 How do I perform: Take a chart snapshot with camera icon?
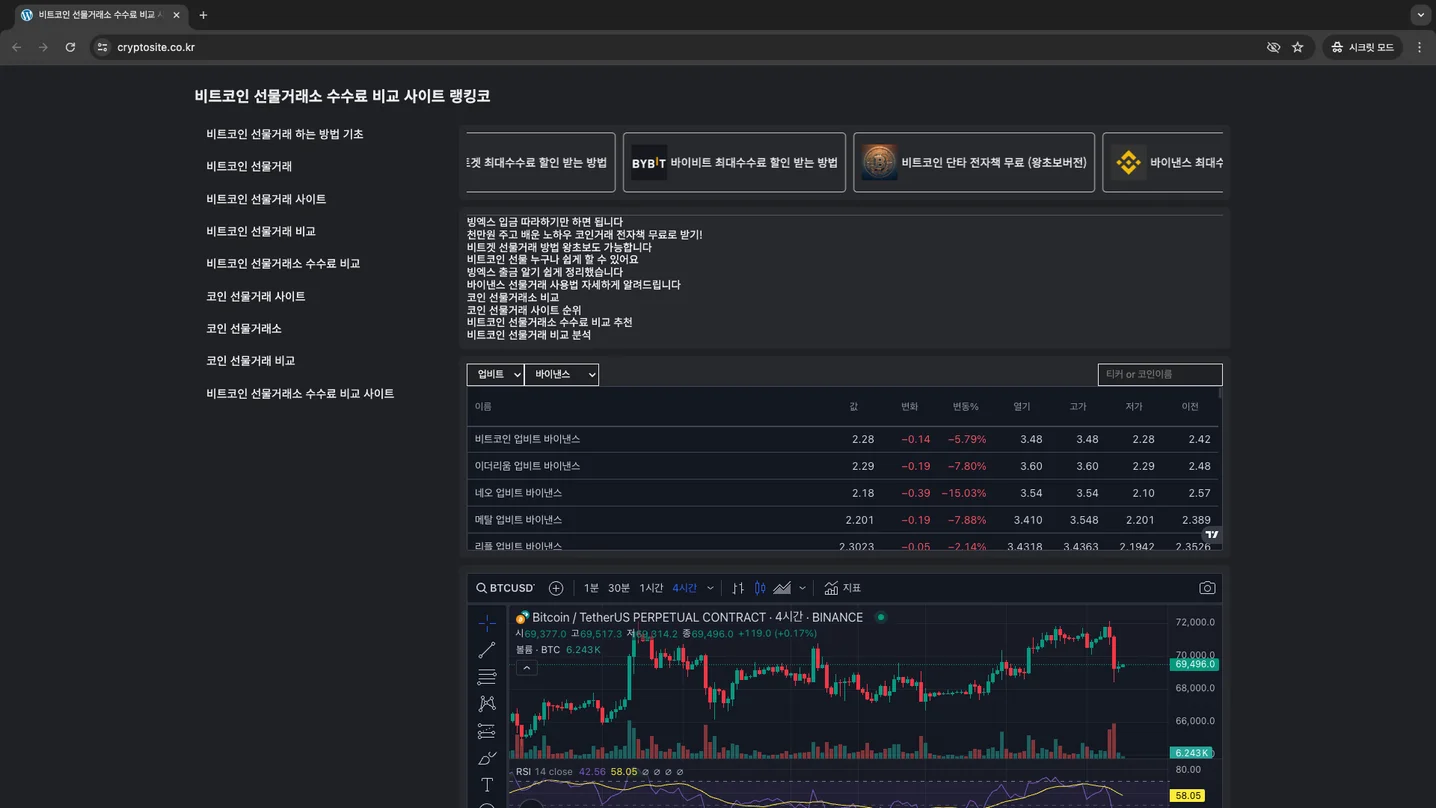[x=1207, y=588]
